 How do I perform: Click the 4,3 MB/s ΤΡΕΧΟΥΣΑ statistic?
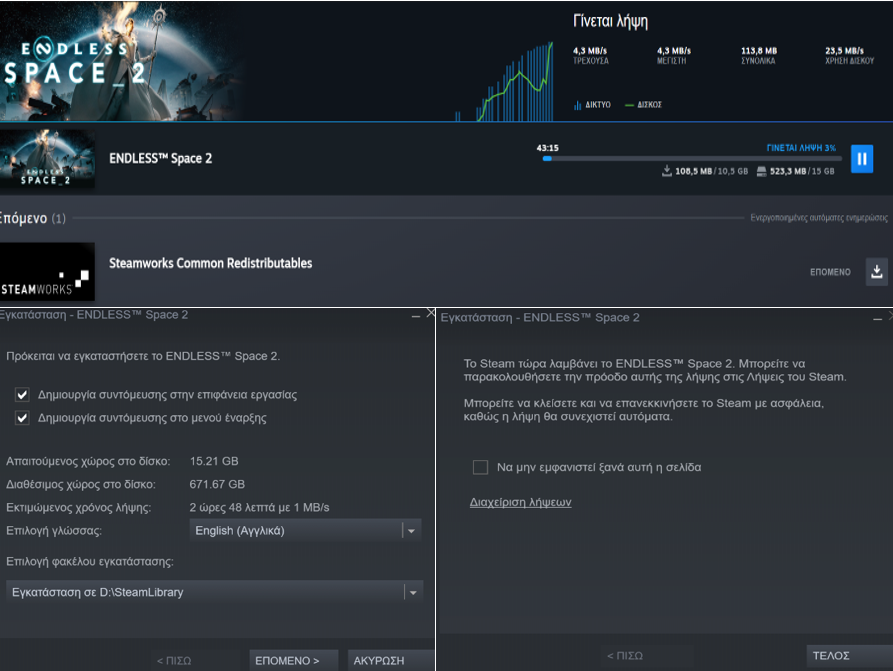pos(591,55)
